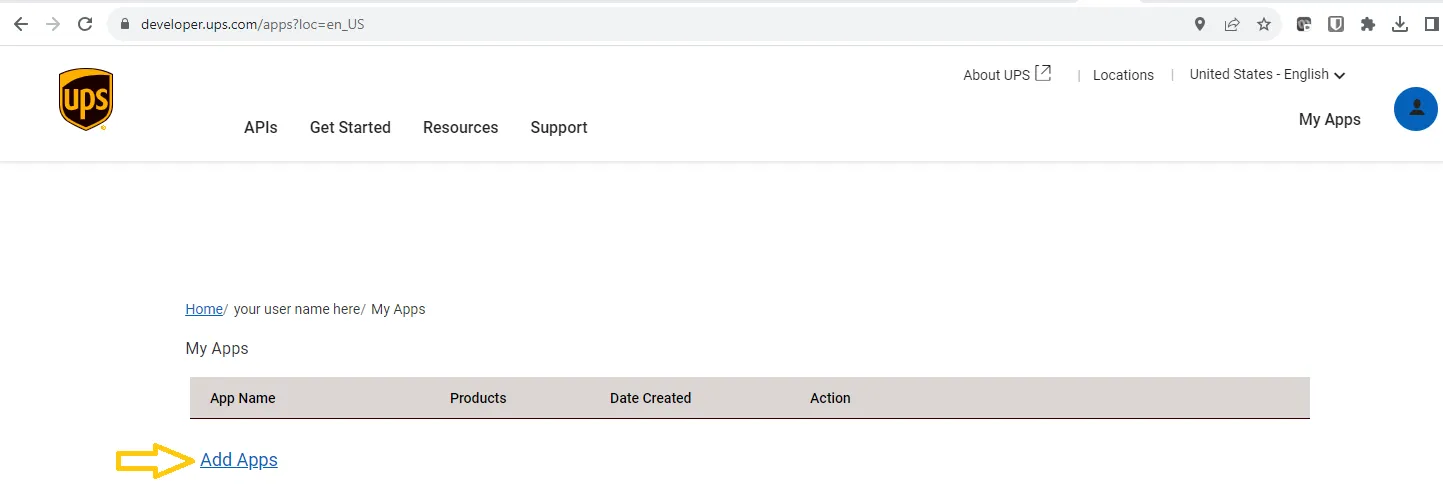The width and height of the screenshot is (1443, 498).
Task: Toggle the browser side panel
Action: 1431,24
